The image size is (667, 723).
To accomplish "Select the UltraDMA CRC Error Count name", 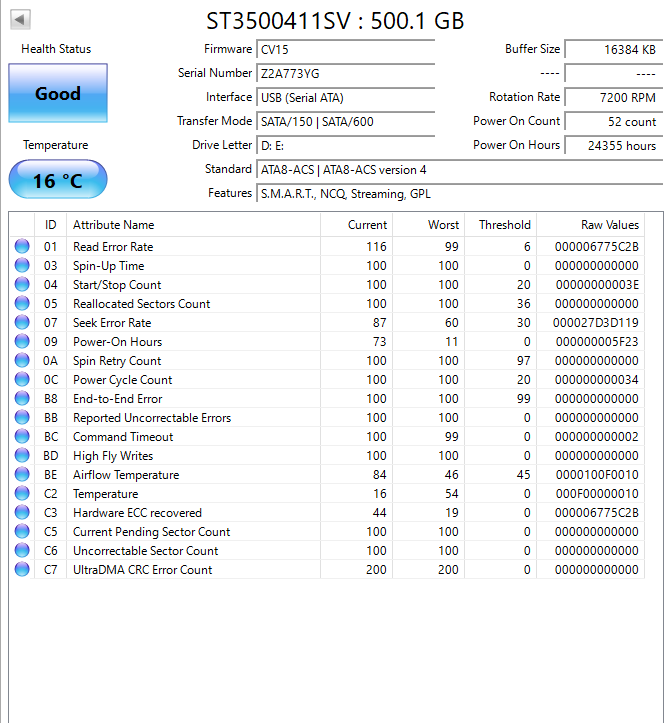I will 142,570.
